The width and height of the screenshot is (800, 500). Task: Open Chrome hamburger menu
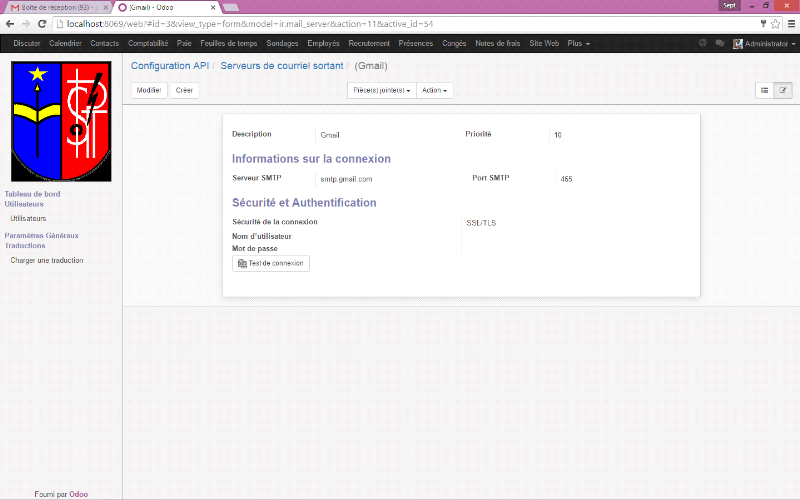coord(790,23)
